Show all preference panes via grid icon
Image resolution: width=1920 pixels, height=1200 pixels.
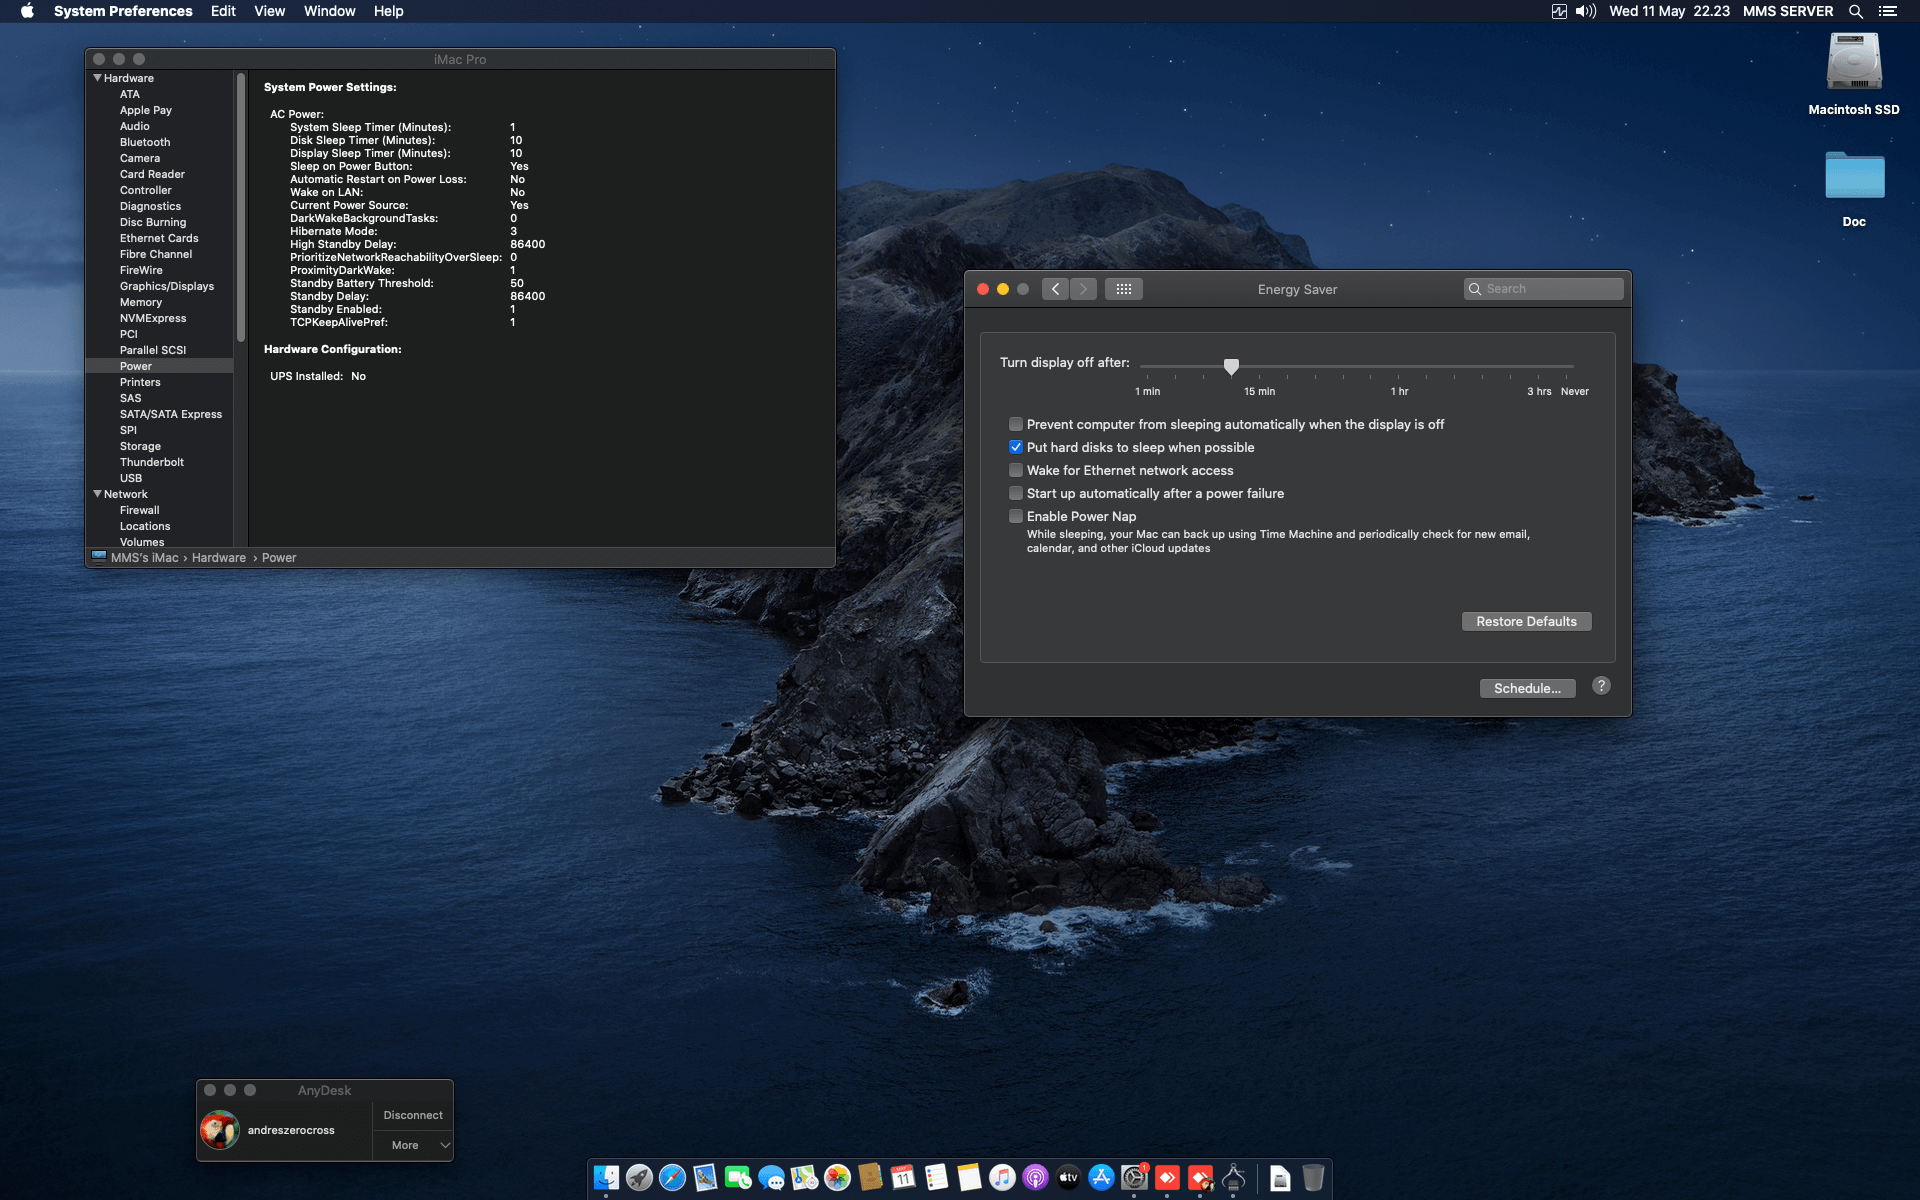click(1124, 289)
